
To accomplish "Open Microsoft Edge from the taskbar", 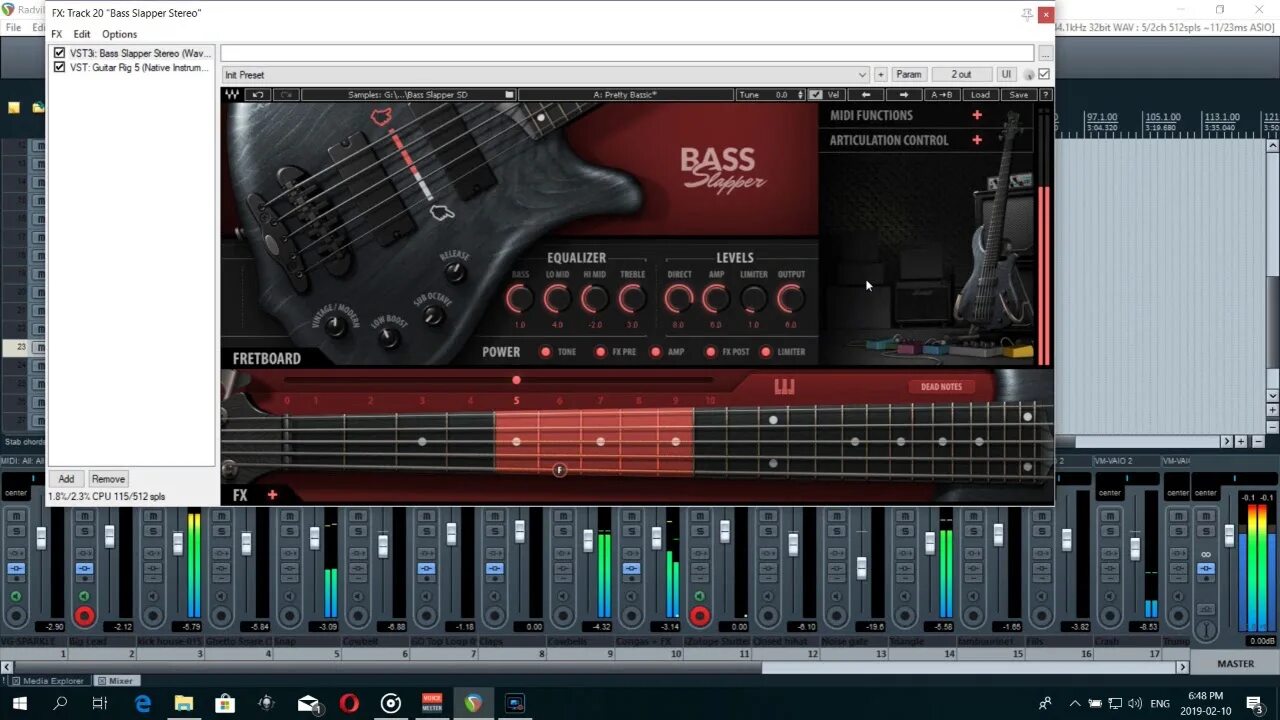I will 143,703.
